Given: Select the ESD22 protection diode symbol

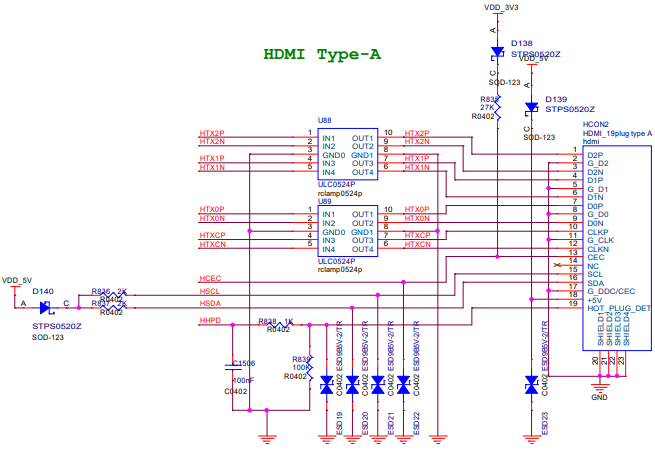Looking at the screenshot, I should [x=404, y=385].
